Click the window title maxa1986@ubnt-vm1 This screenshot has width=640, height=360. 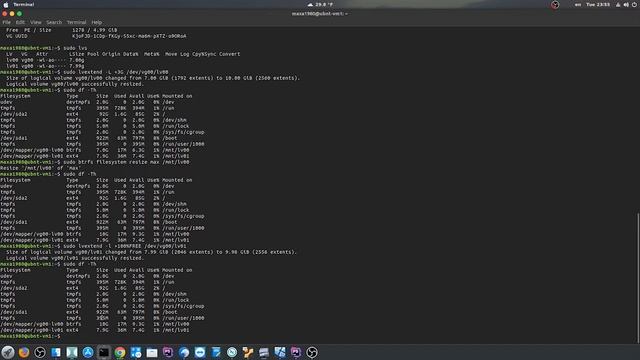pyautogui.click(x=320, y=13)
